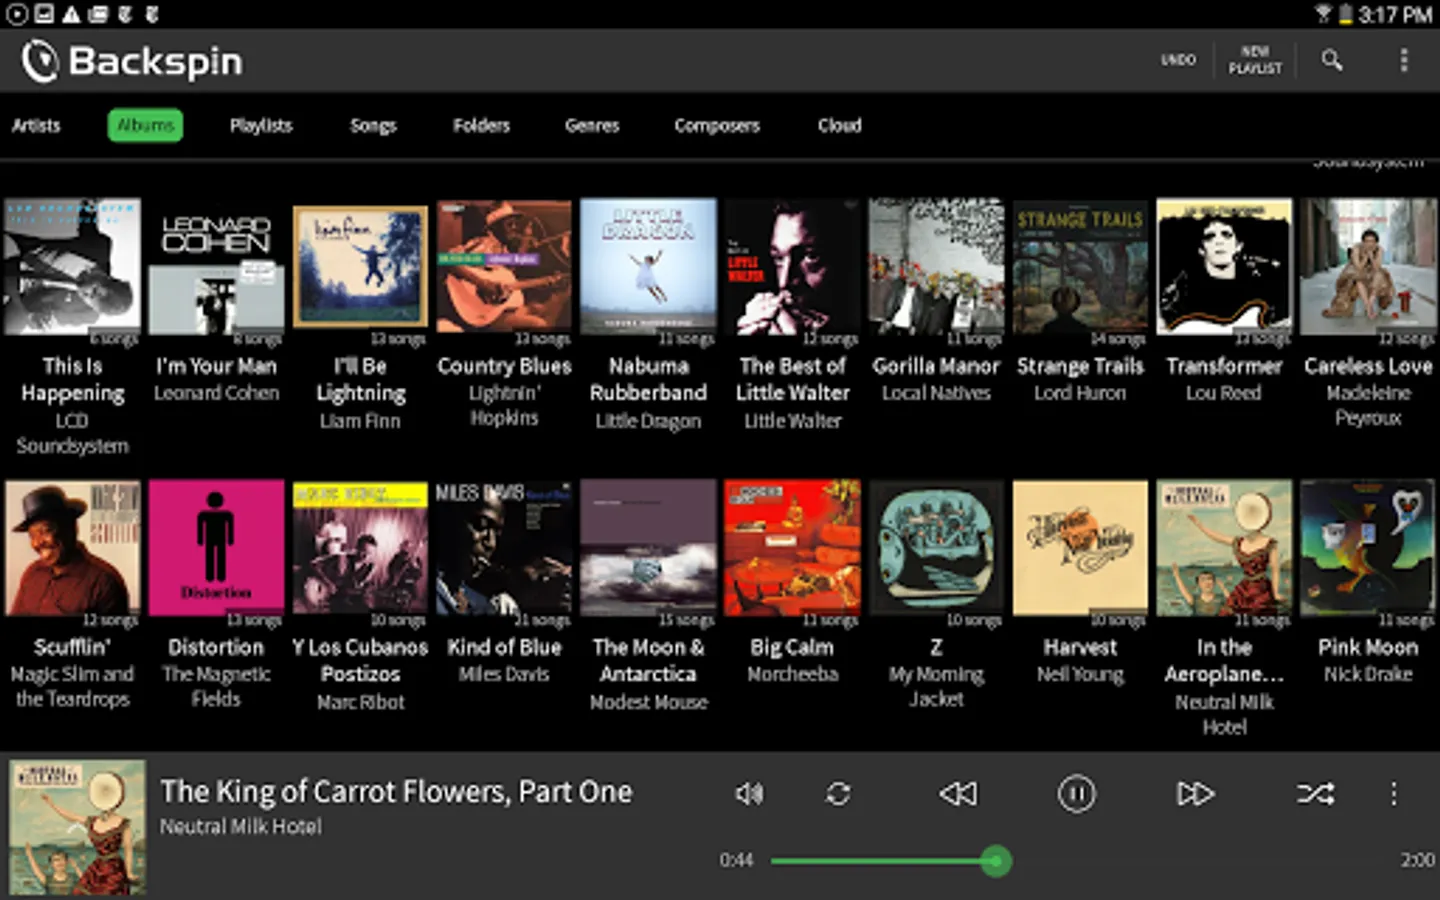Viewport: 1440px width, 900px height.
Task: Switch to the Artists tab
Action: click(x=36, y=125)
